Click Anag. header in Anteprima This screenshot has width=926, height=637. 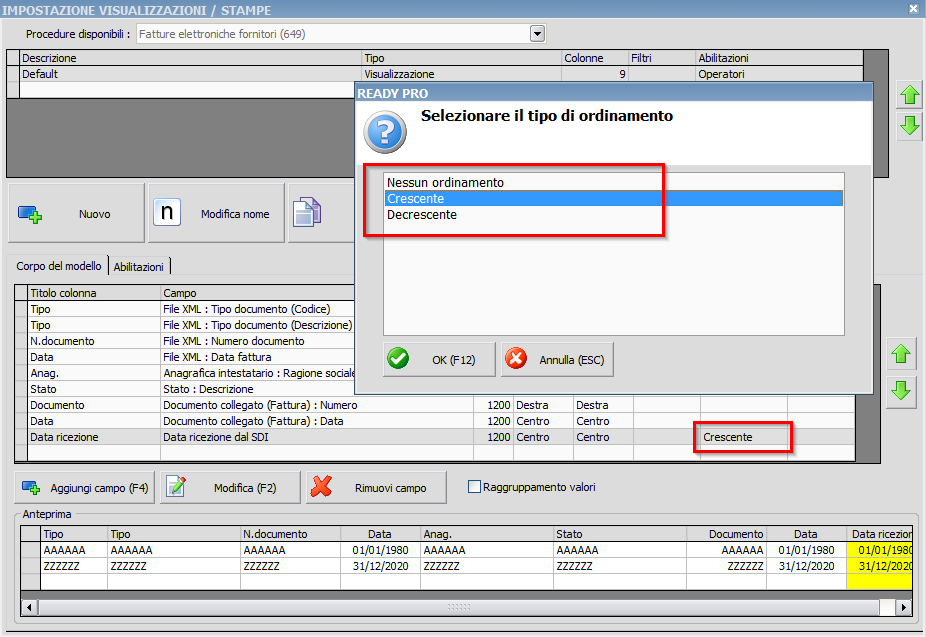pyautogui.click(x=487, y=534)
